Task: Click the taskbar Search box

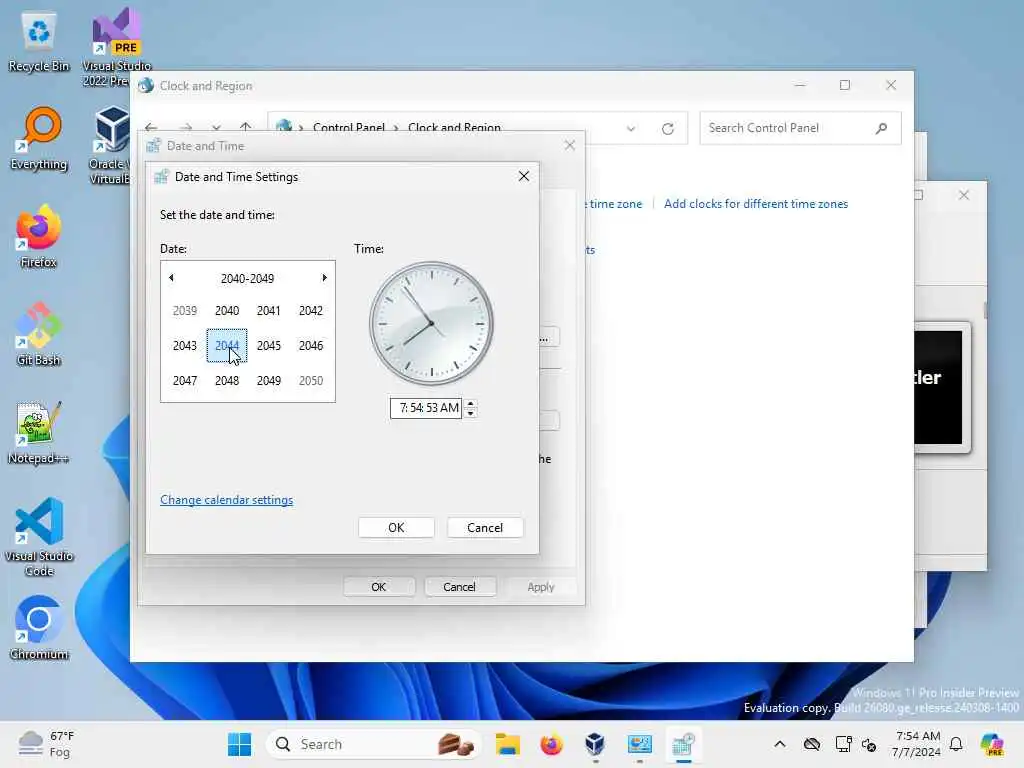Action: pos(374,744)
